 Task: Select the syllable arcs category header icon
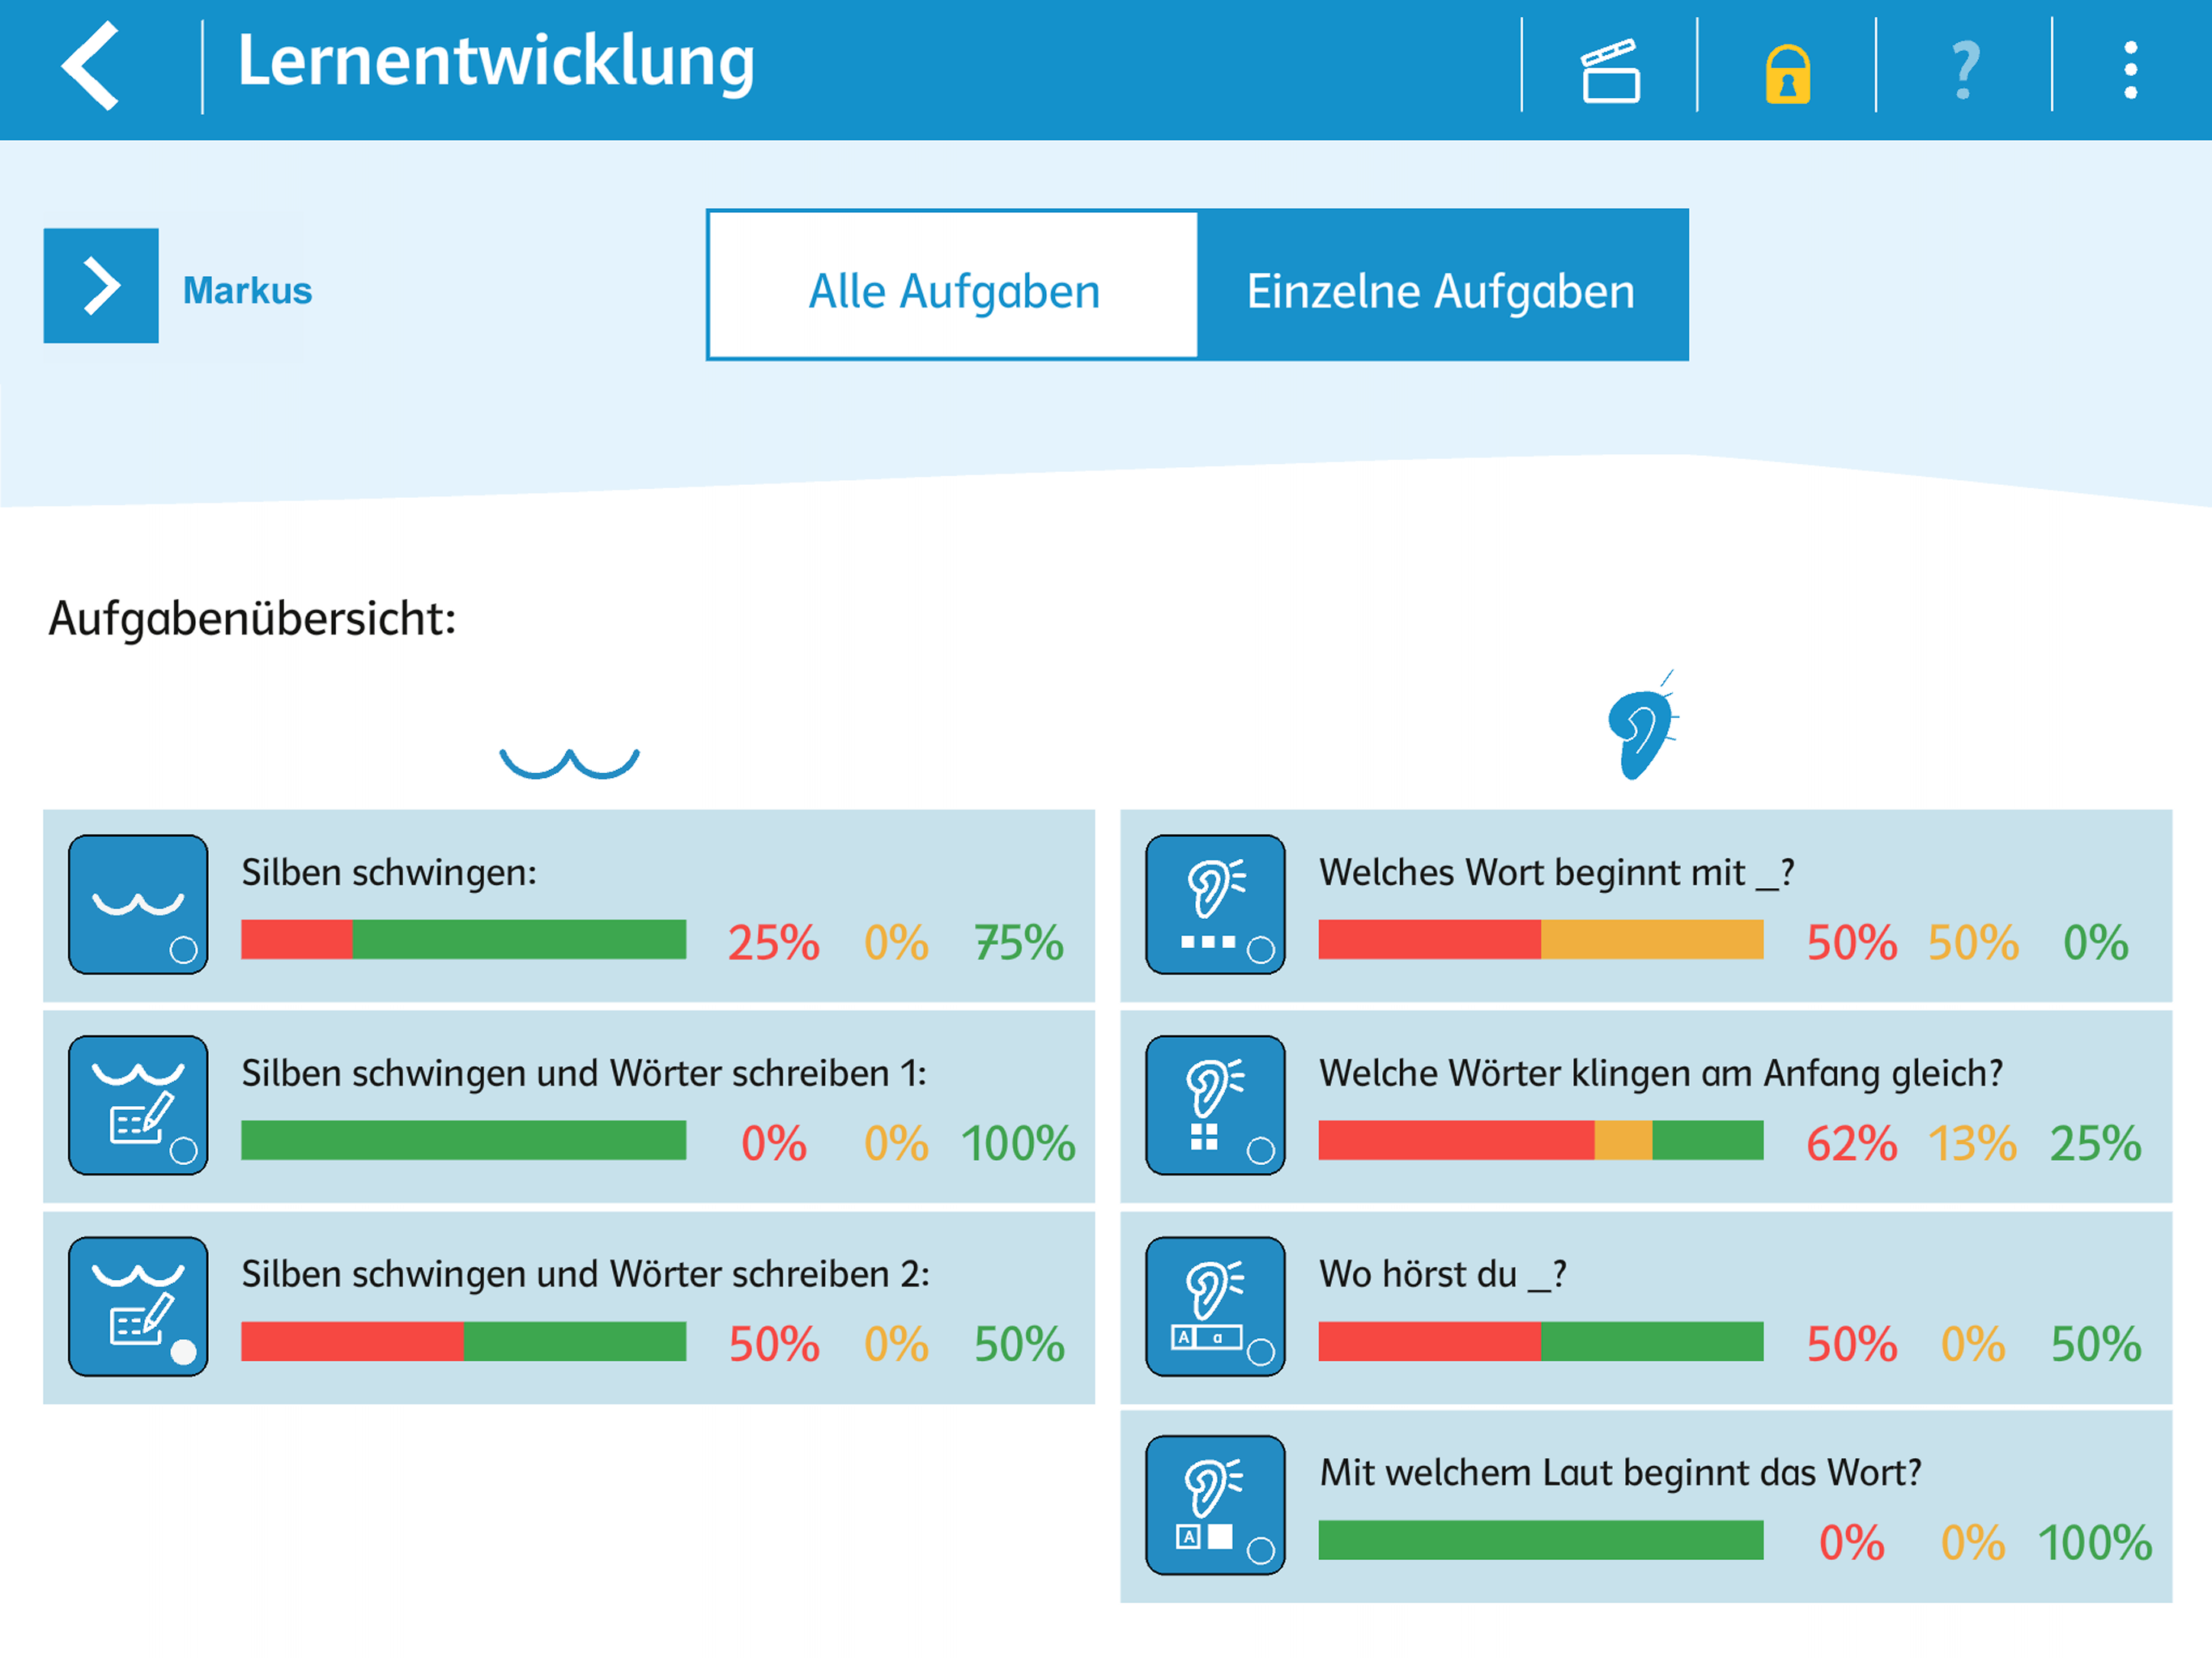coord(569,762)
